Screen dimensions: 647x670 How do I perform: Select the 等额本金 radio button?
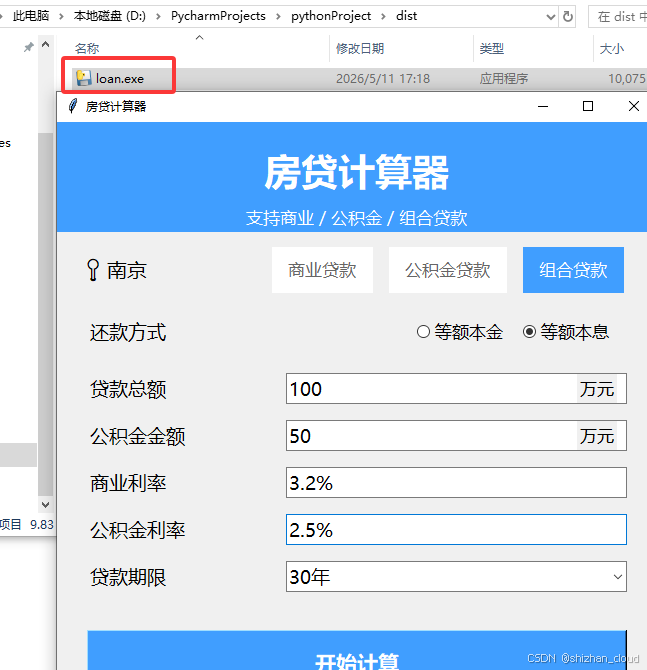click(x=423, y=332)
